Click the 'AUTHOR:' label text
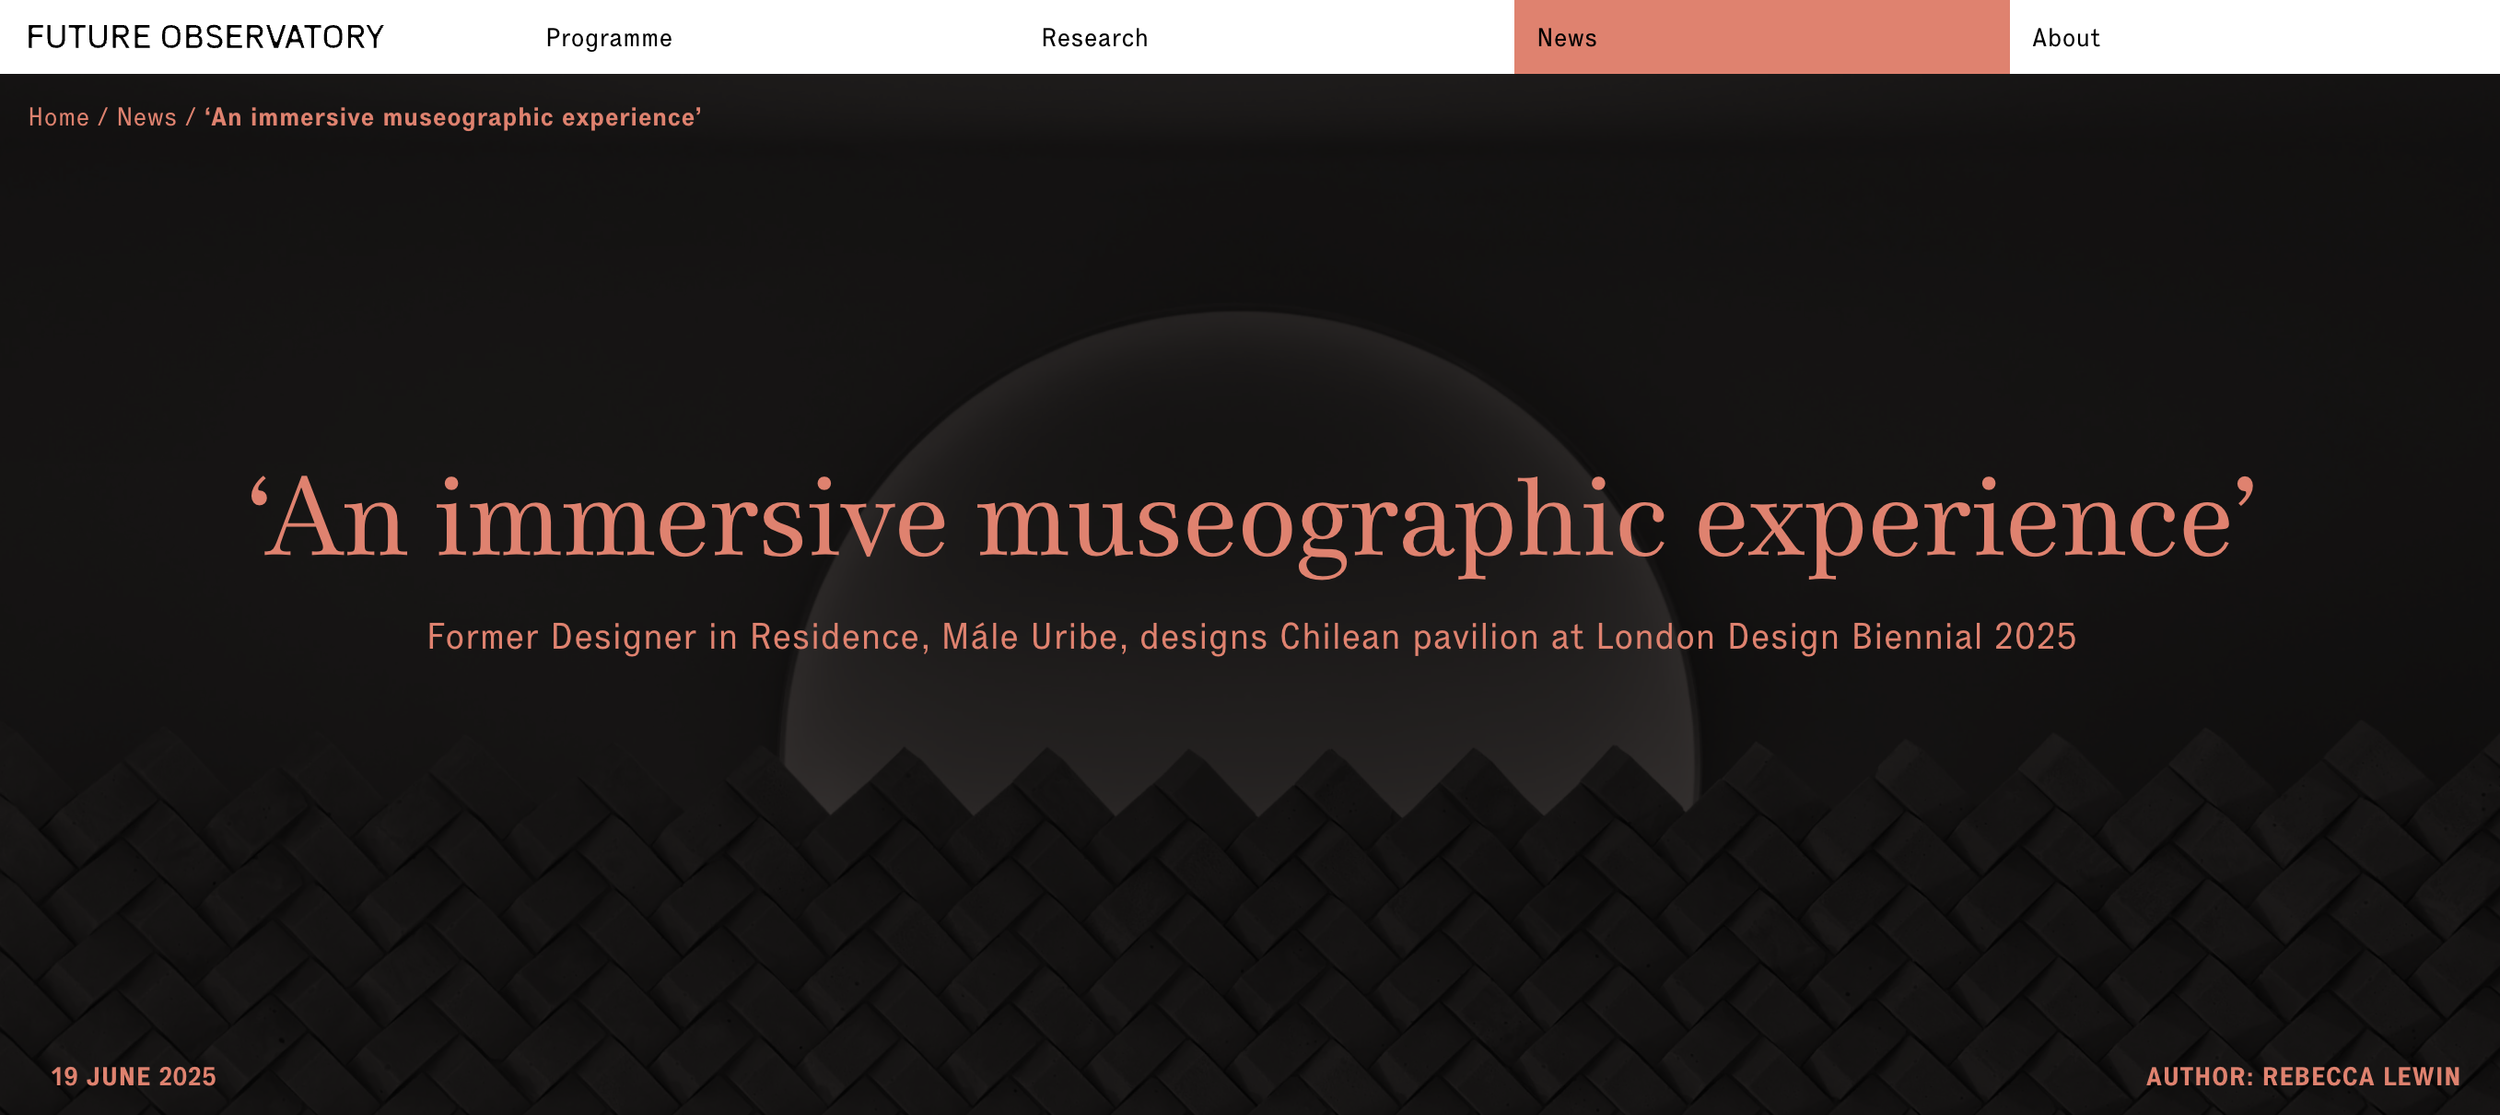The height and width of the screenshot is (1115, 2500). tap(2199, 1077)
